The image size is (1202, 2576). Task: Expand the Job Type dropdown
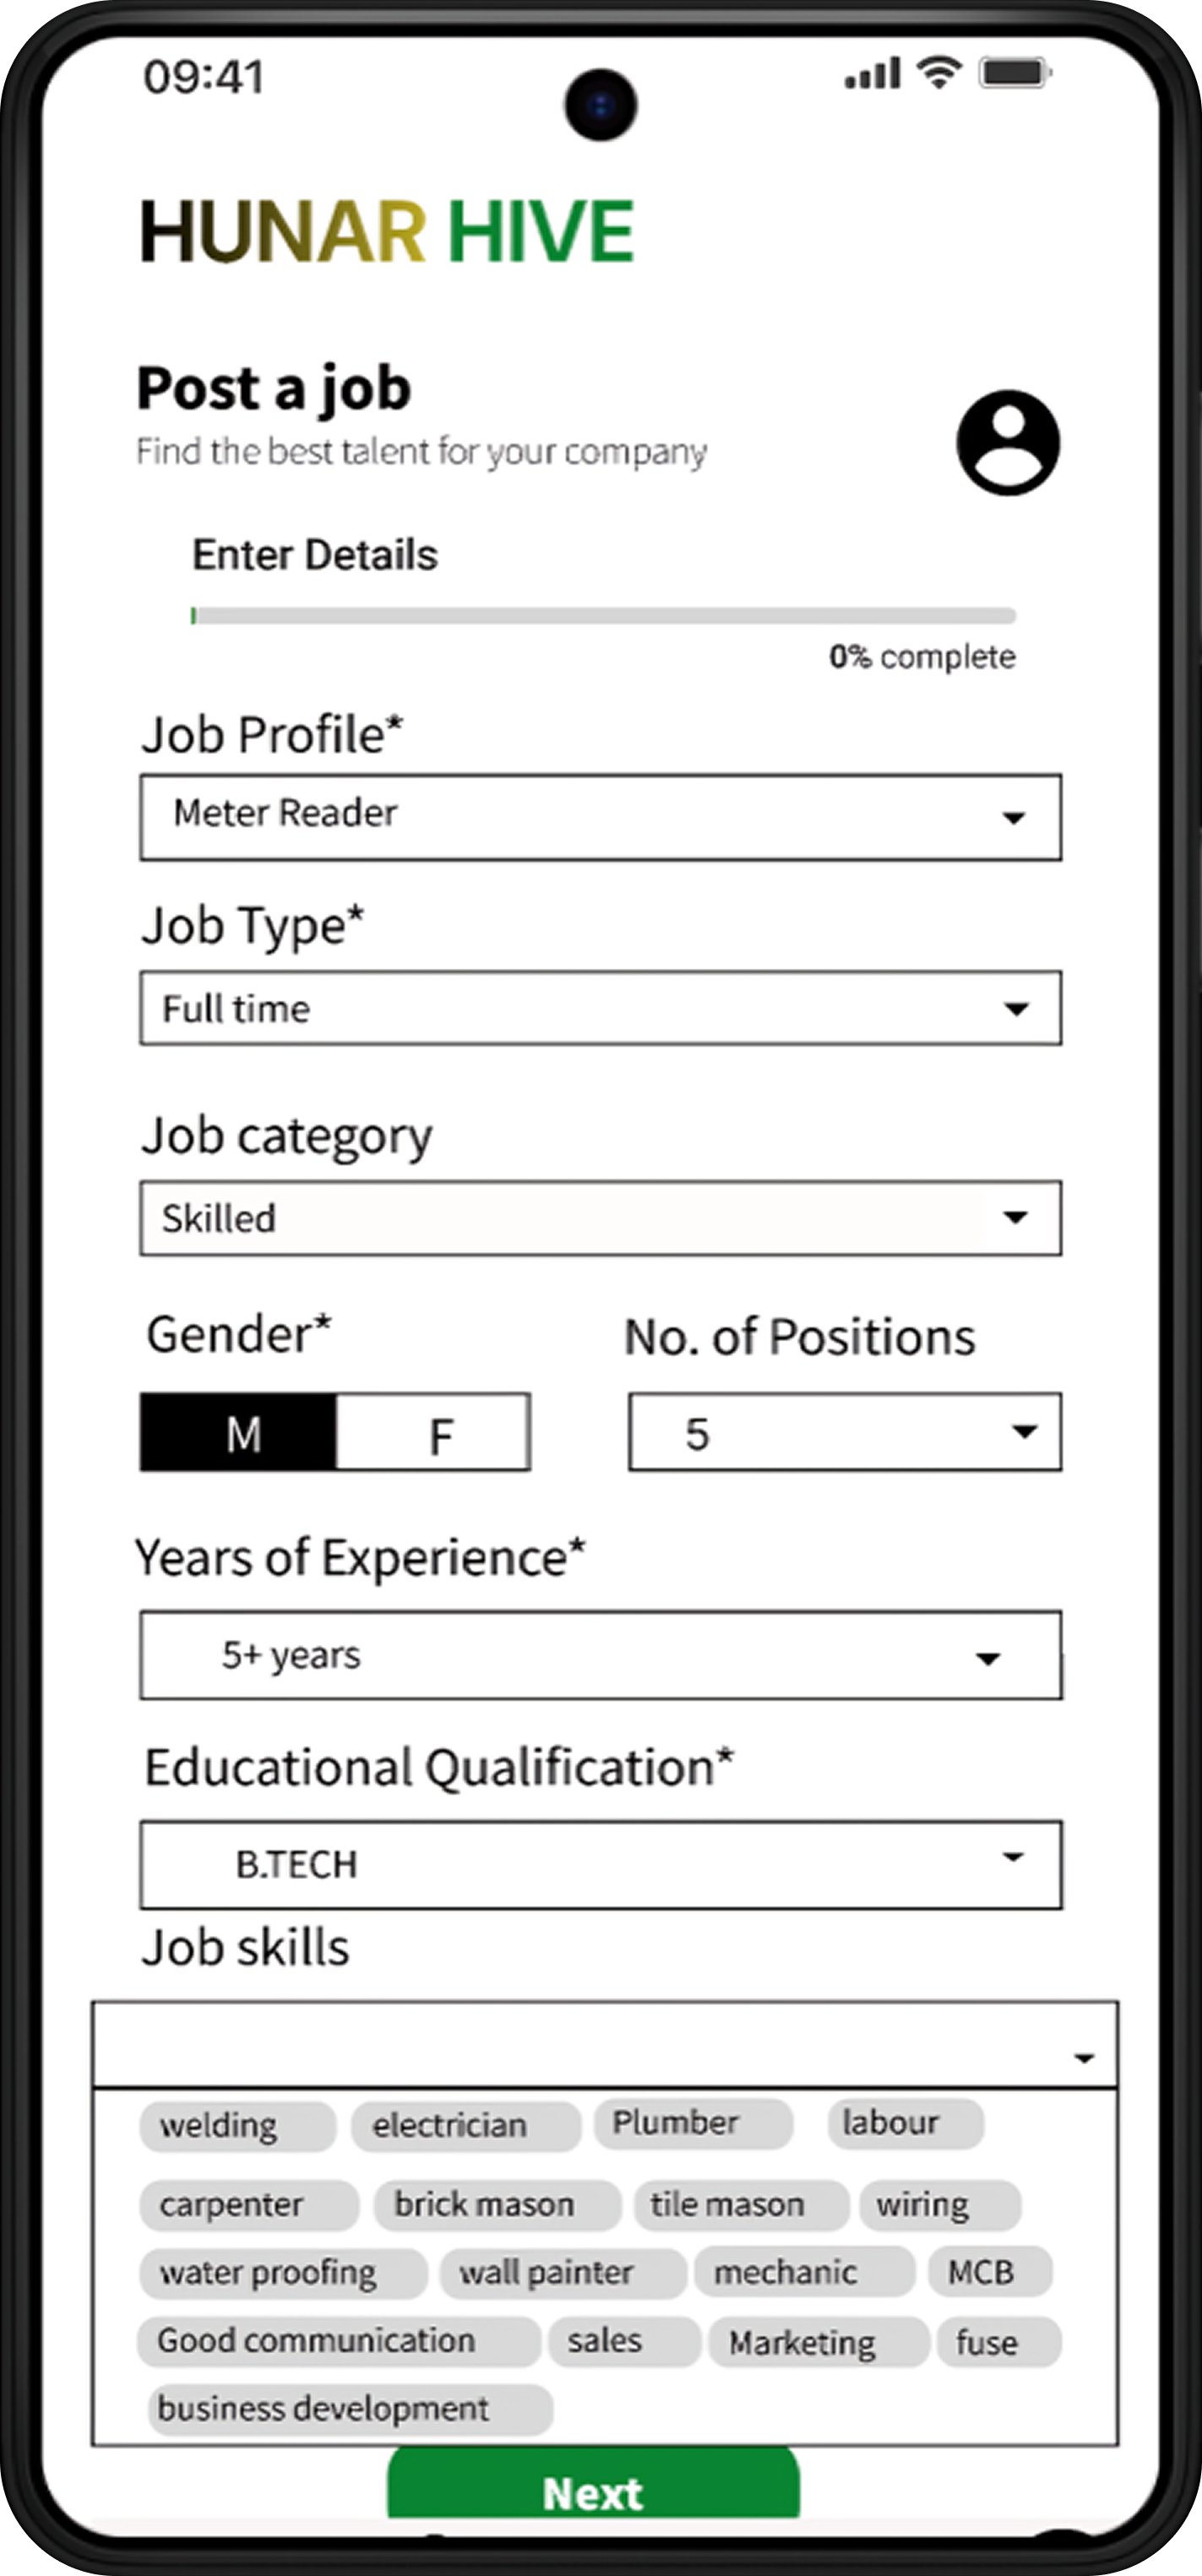600,1008
